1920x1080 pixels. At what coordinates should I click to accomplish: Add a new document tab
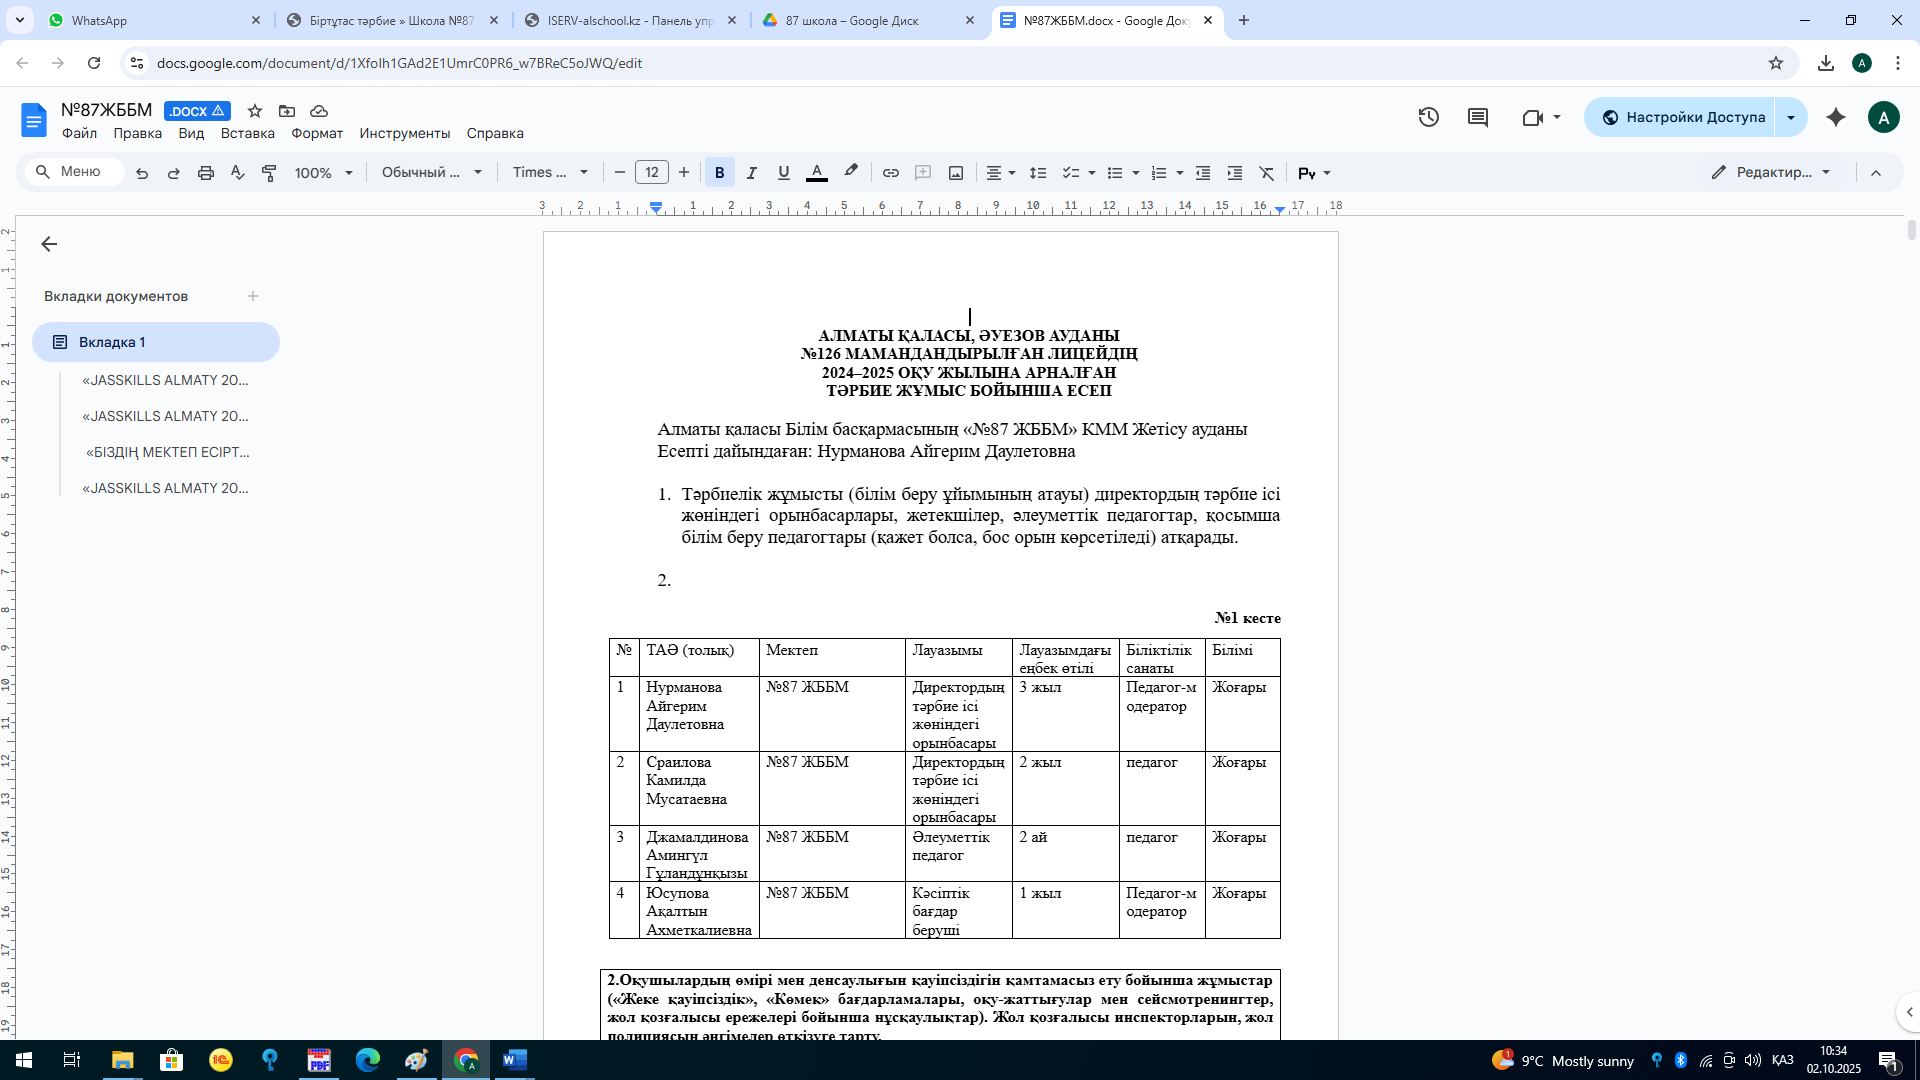click(x=253, y=296)
